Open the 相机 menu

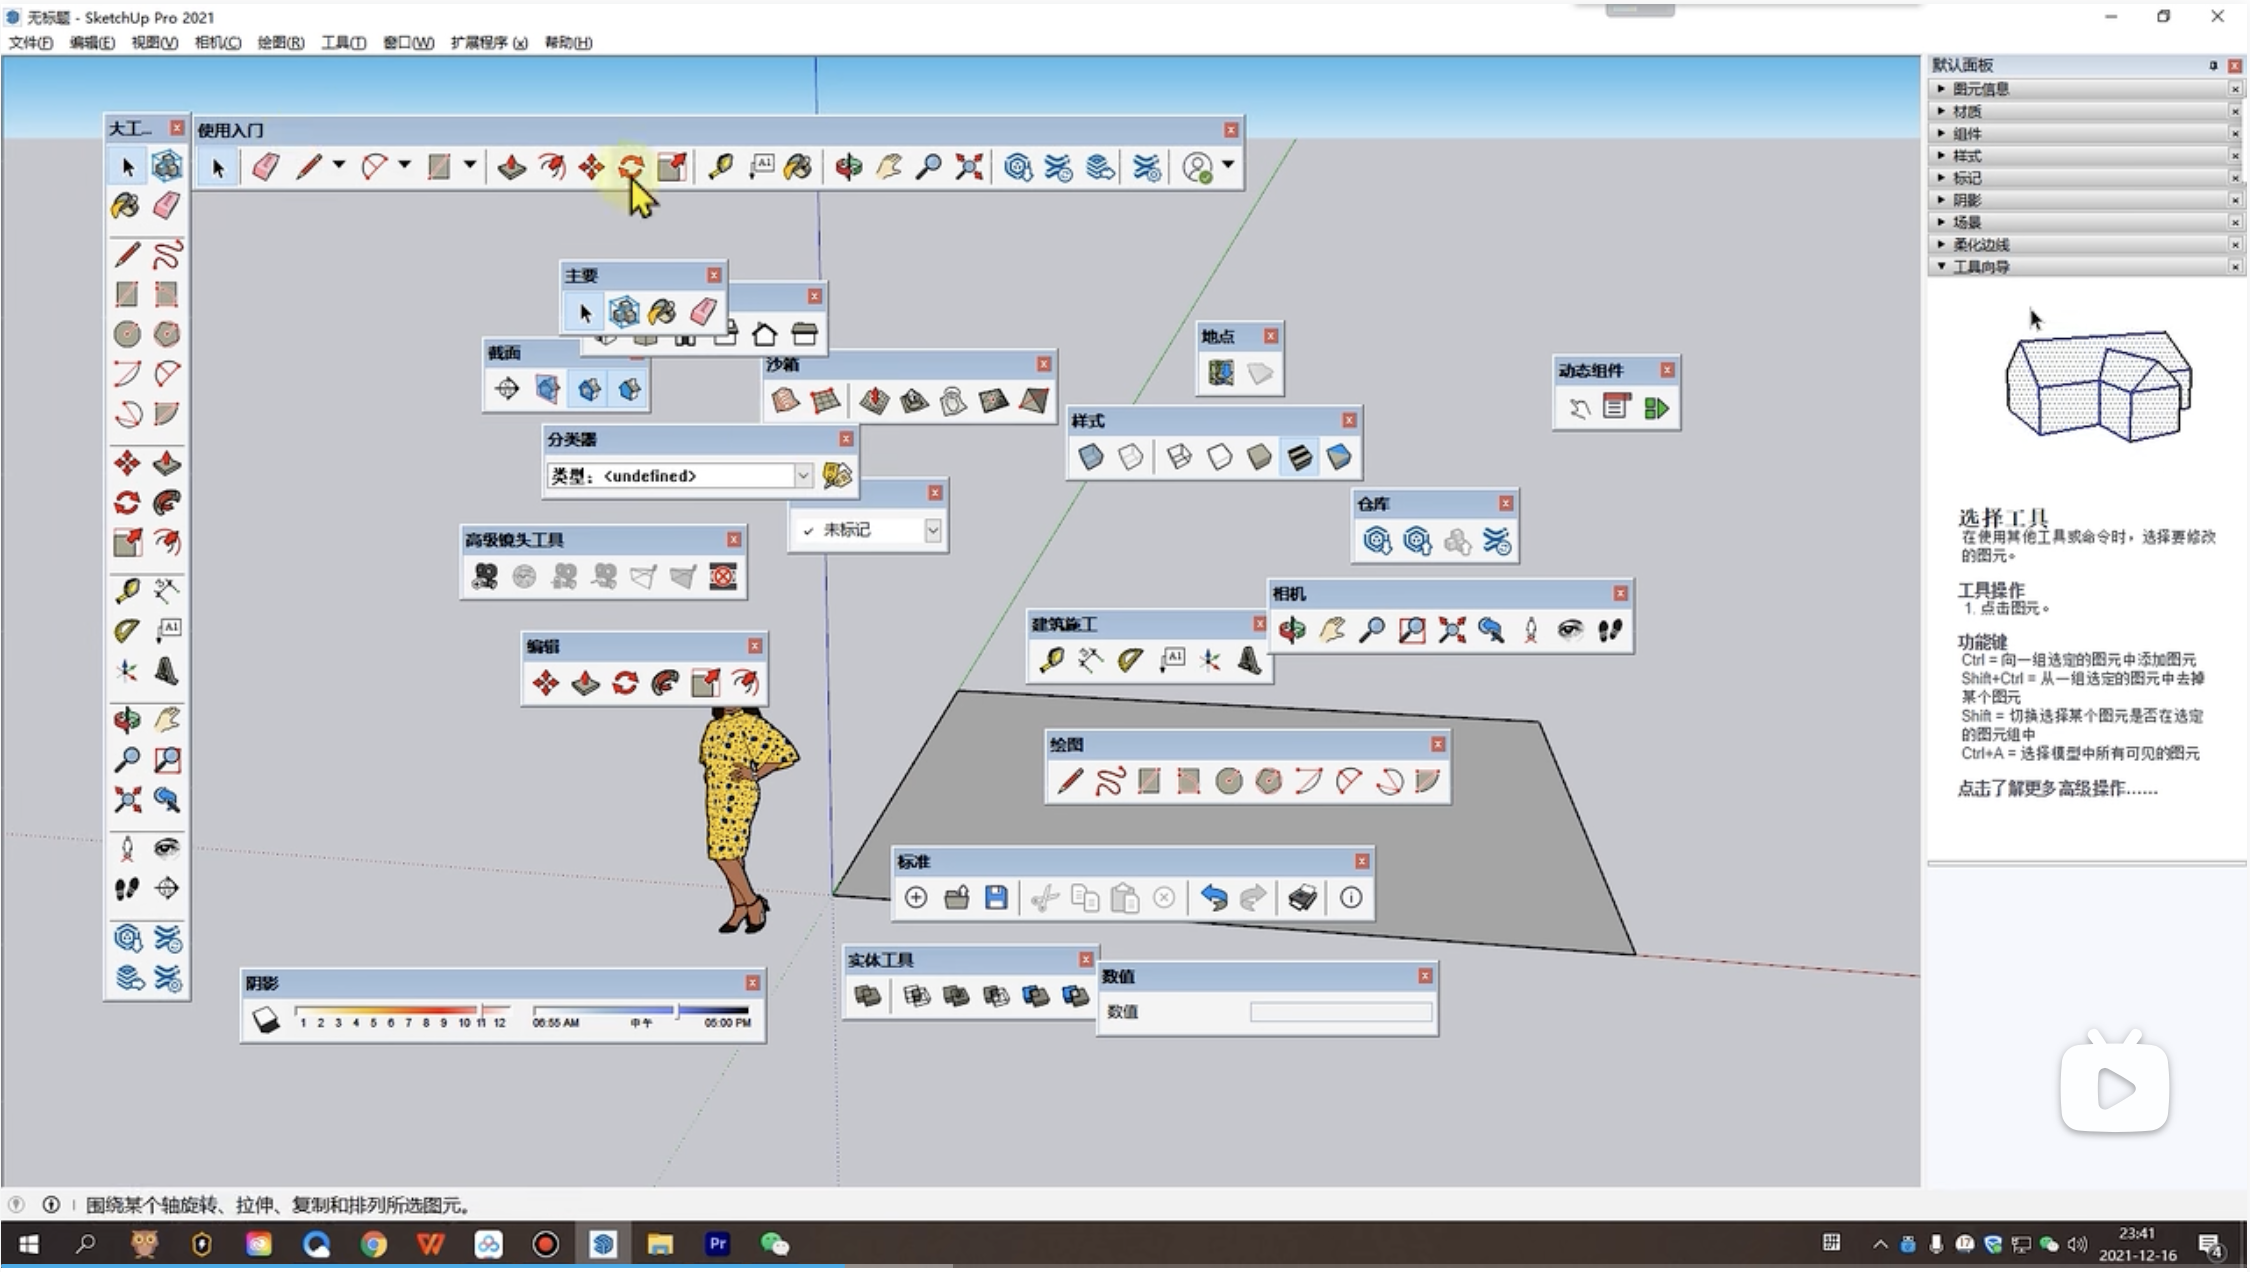pos(217,42)
